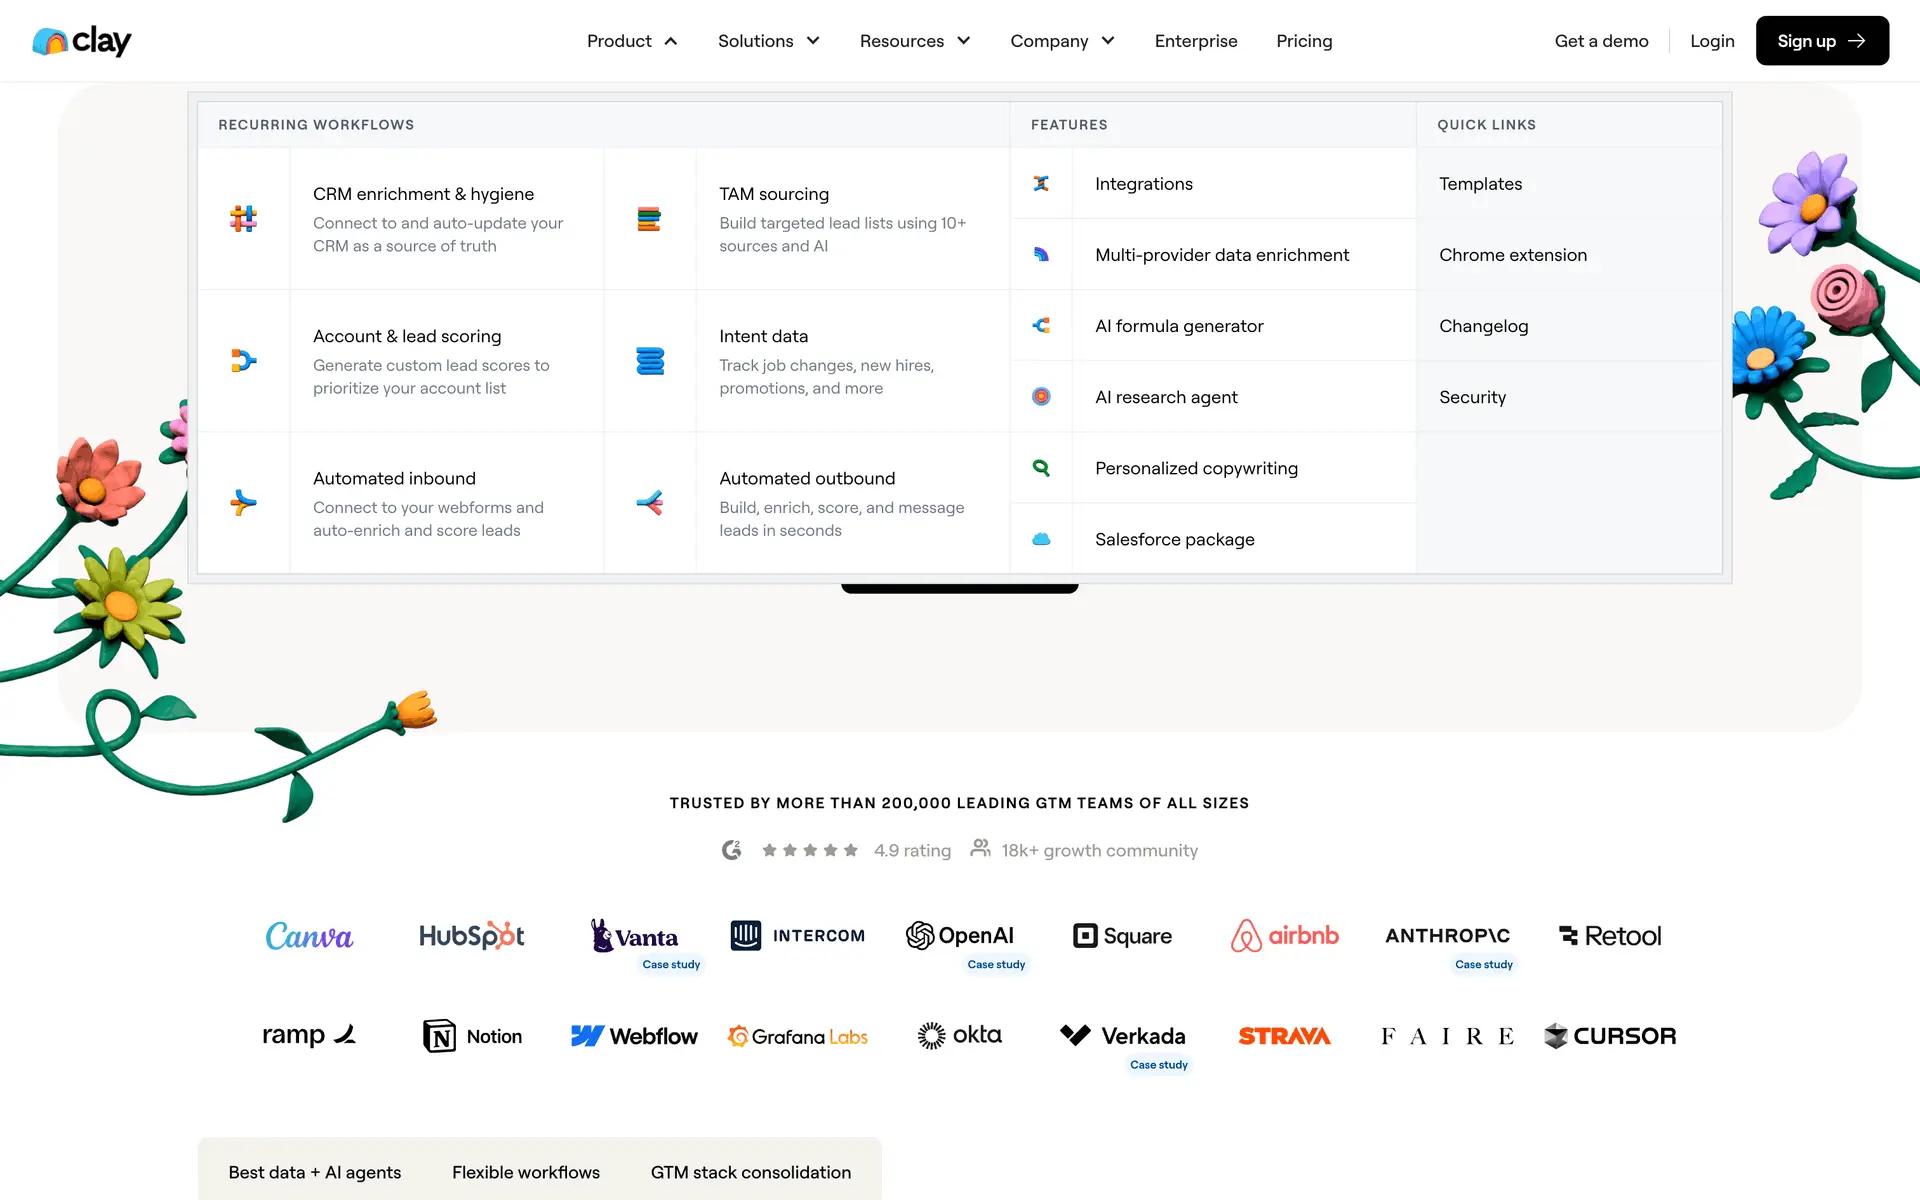Screen dimensions: 1920x1200
Task: Click the AI research agent icon
Action: point(1041,397)
